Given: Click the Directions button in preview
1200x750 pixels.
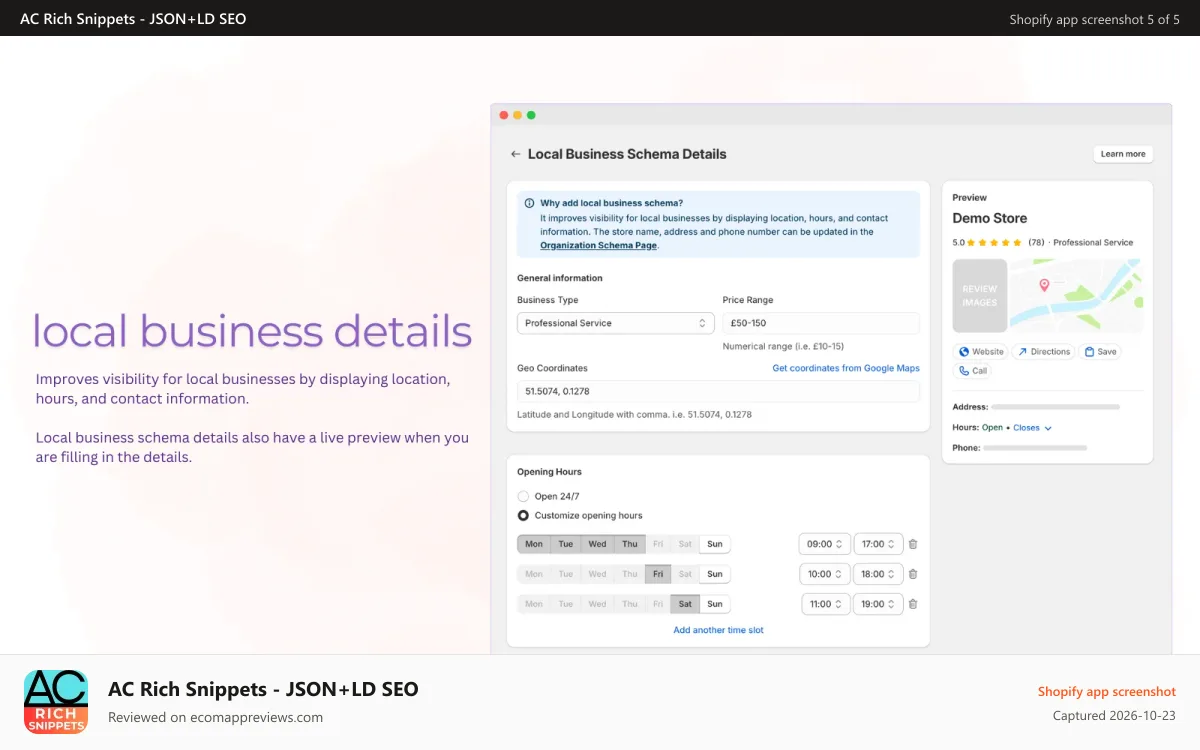Looking at the screenshot, I should click(x=1044, y=352).
